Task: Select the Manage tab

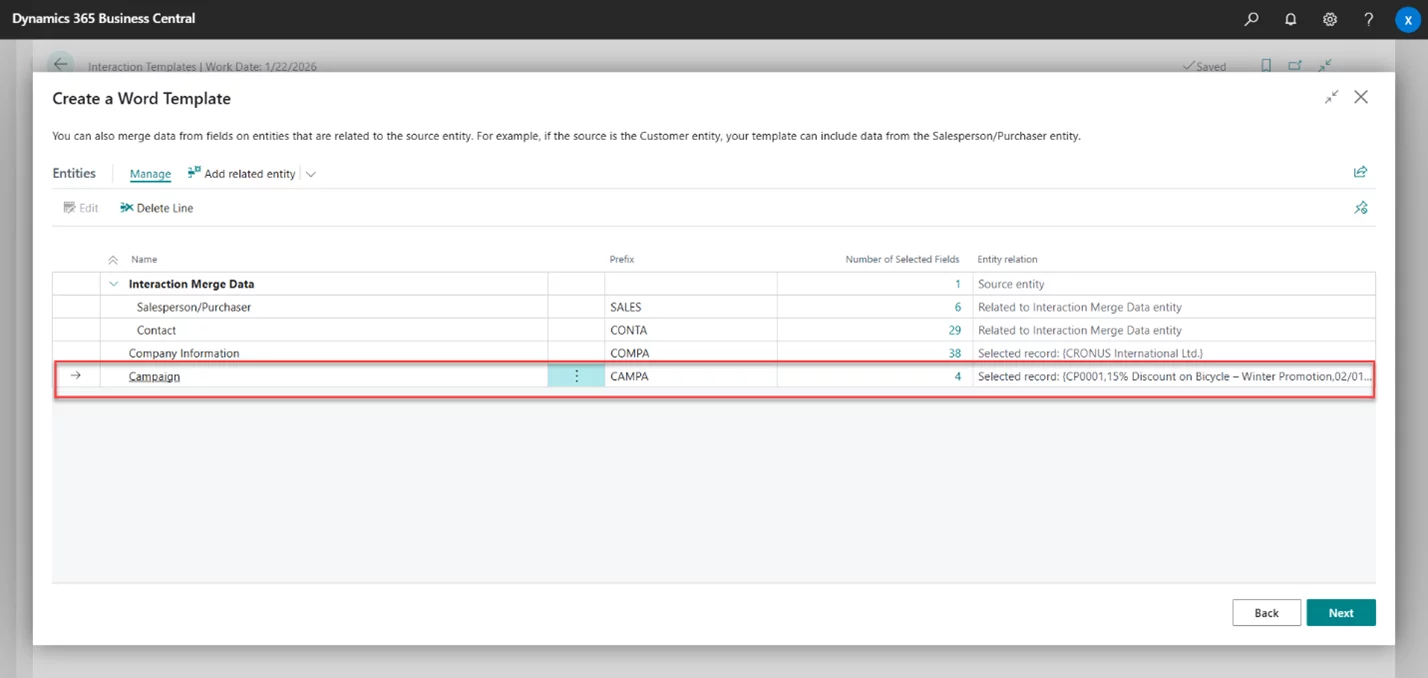Action: (150, 174)
